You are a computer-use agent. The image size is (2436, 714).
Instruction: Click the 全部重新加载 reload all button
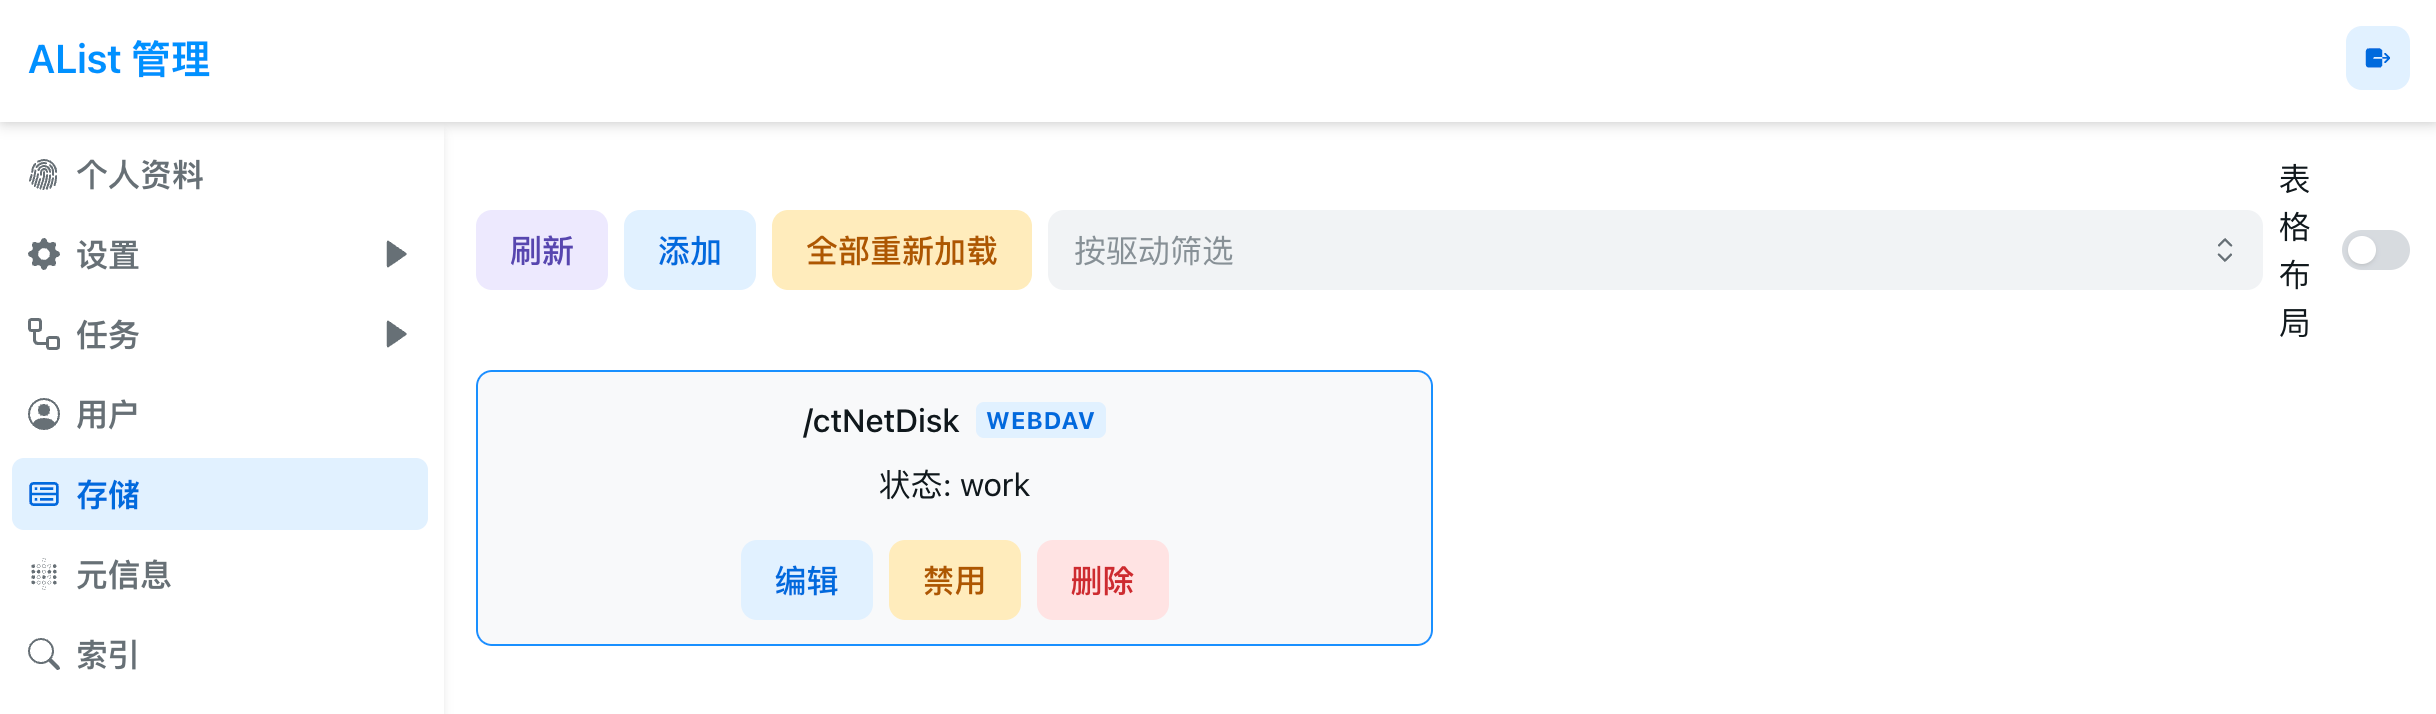[902, 250]
